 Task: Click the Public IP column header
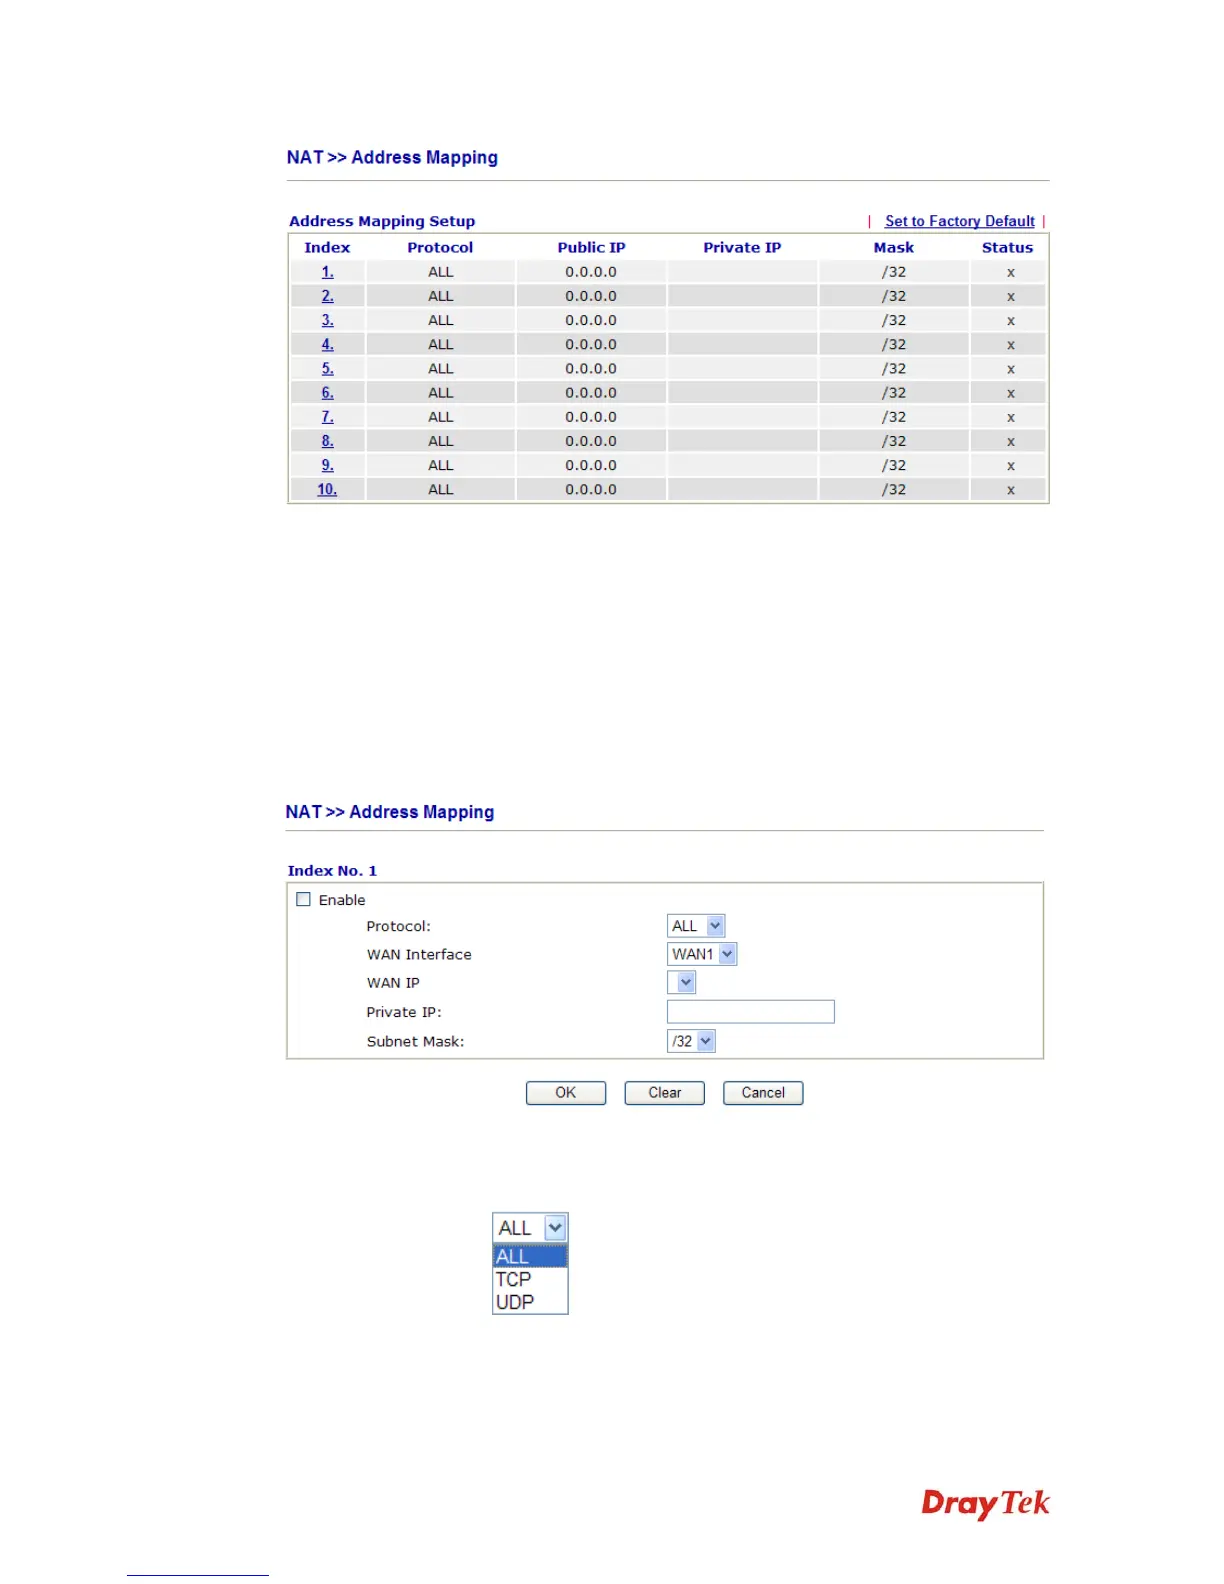pos(591,247)
